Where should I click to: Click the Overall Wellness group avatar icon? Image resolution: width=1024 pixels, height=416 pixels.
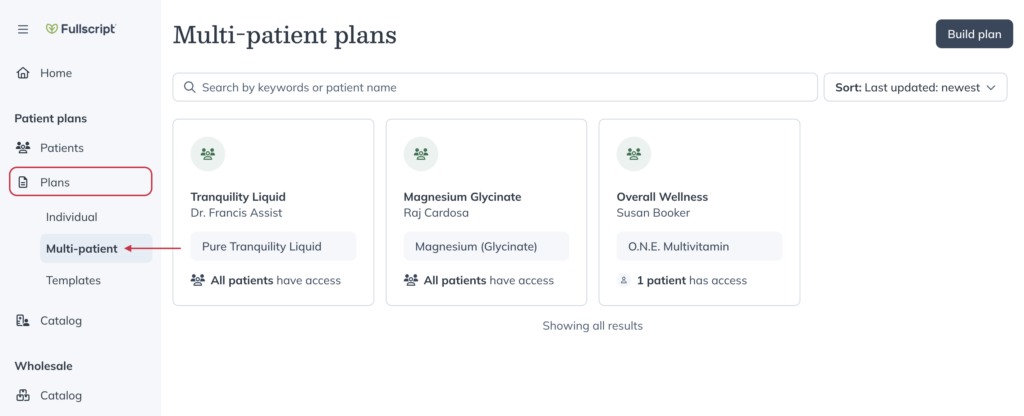click(633, 154)
